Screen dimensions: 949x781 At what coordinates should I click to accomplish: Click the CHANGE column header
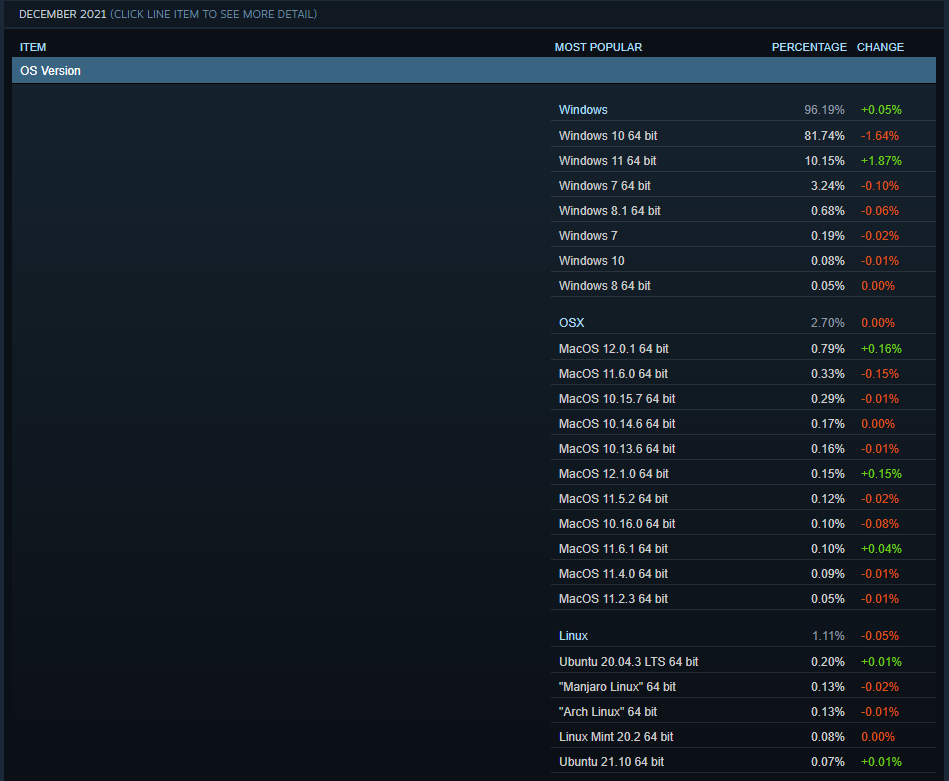pyautogui.click(x=880, y=47)
